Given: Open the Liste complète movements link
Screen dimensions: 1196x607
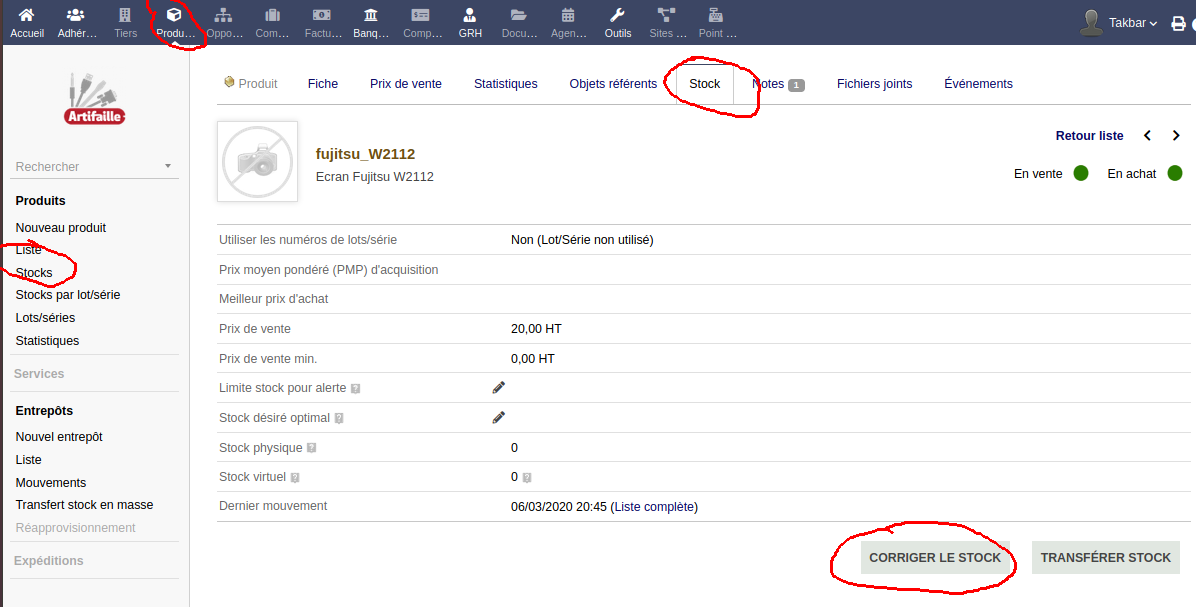Looking at the screenshot, I should click(654, 506).
